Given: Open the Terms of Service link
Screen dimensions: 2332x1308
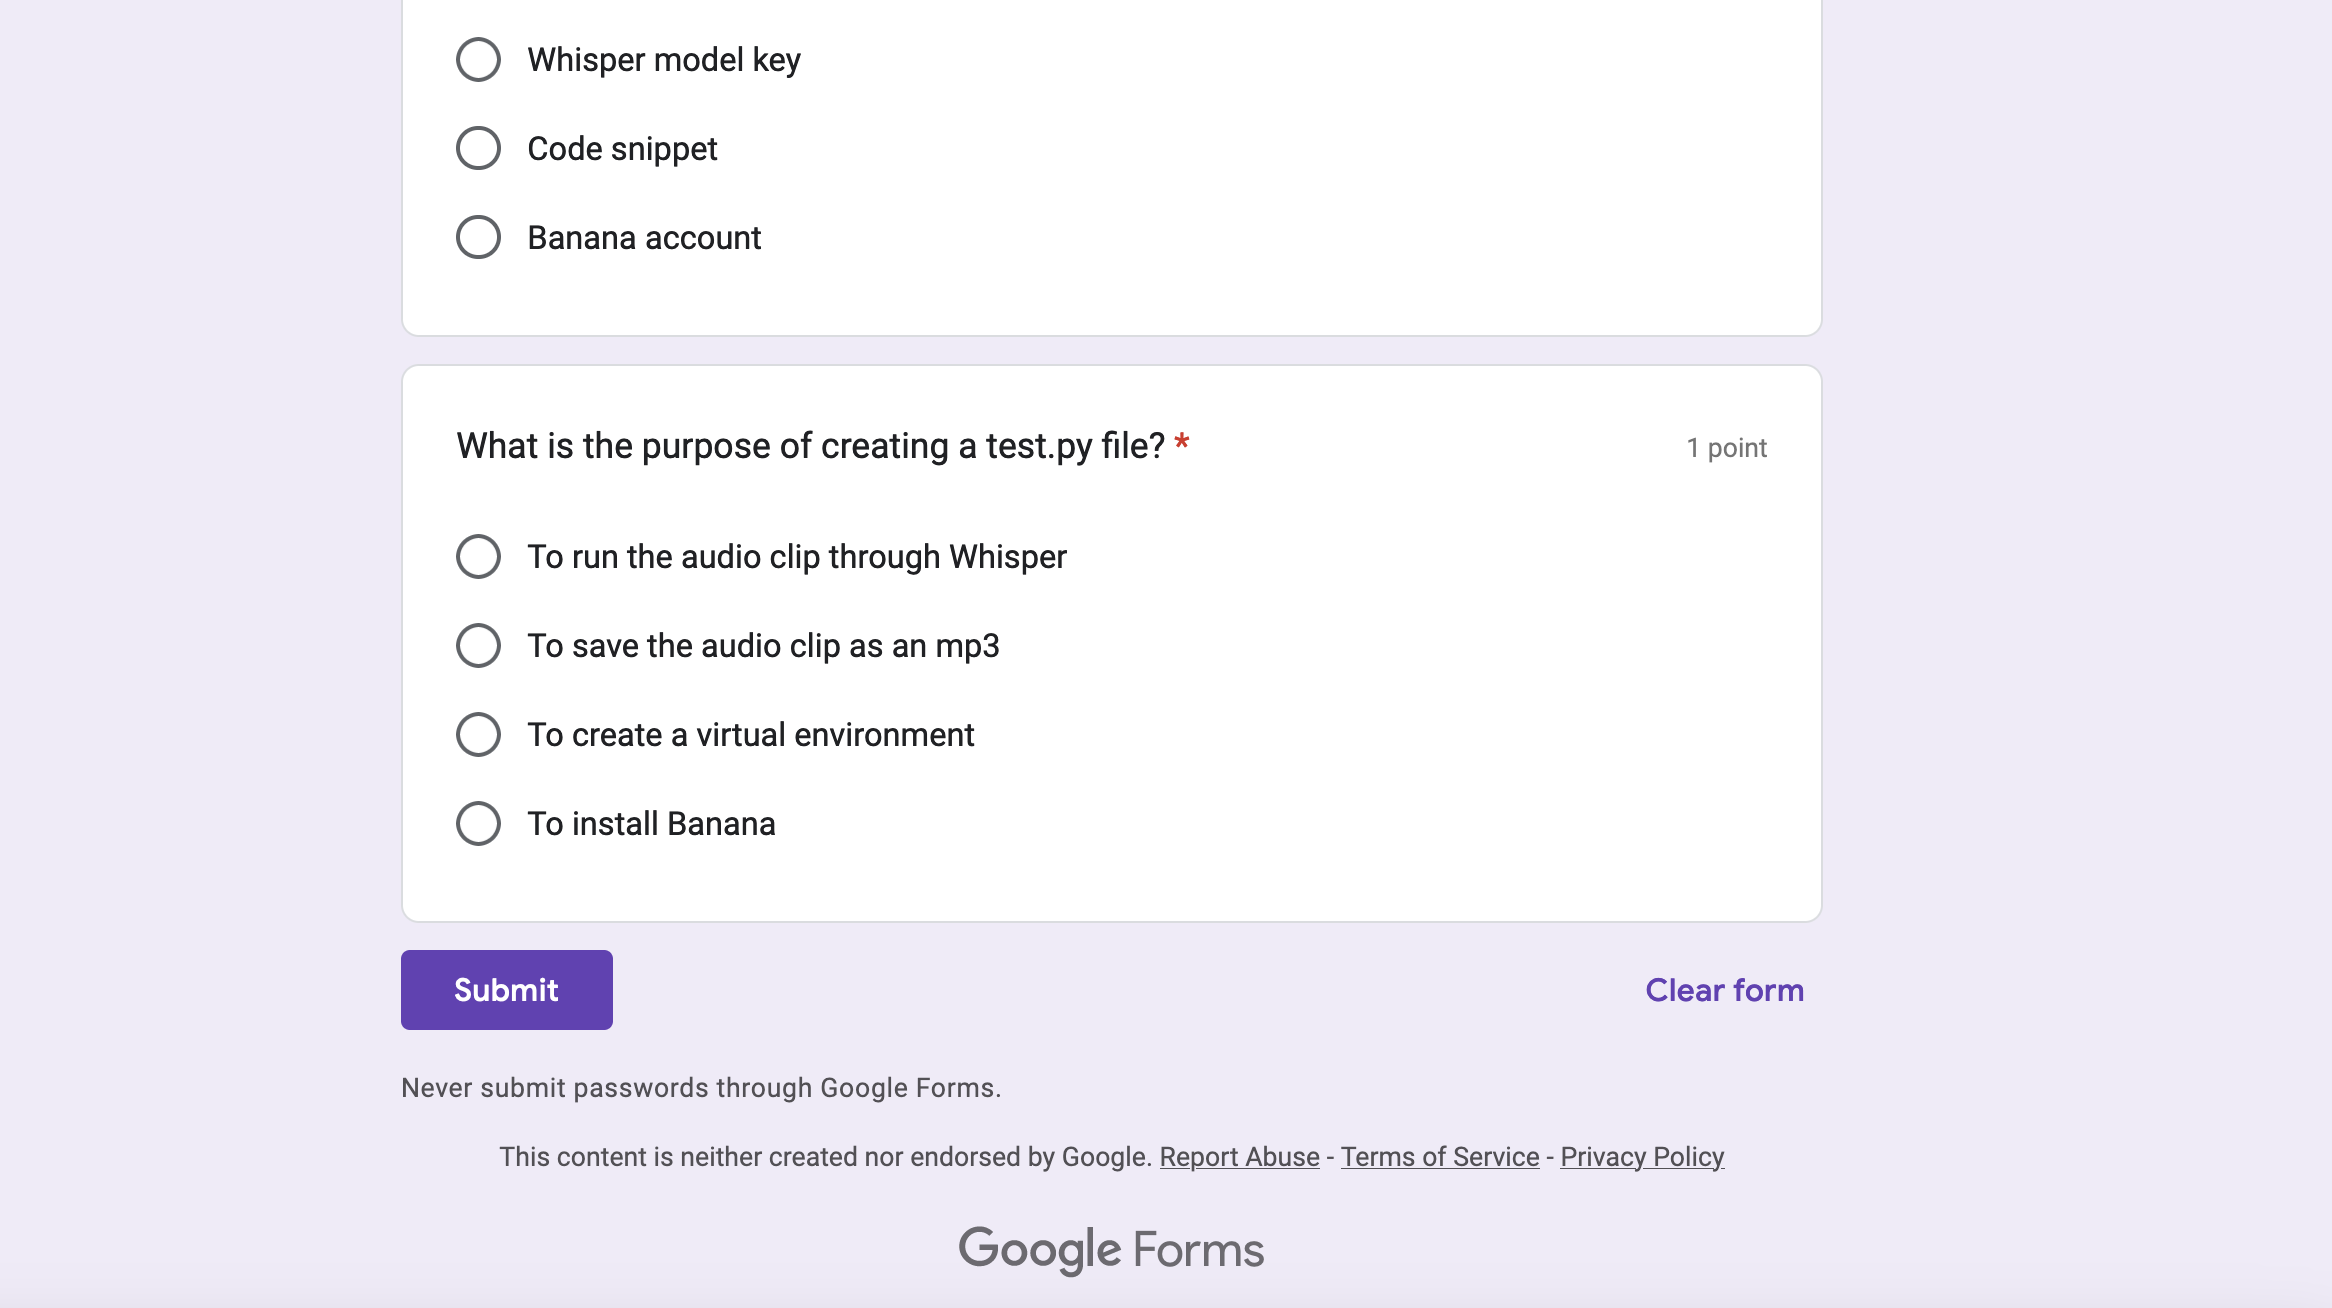Looking at the screenshot, I should point(1439,1157).
